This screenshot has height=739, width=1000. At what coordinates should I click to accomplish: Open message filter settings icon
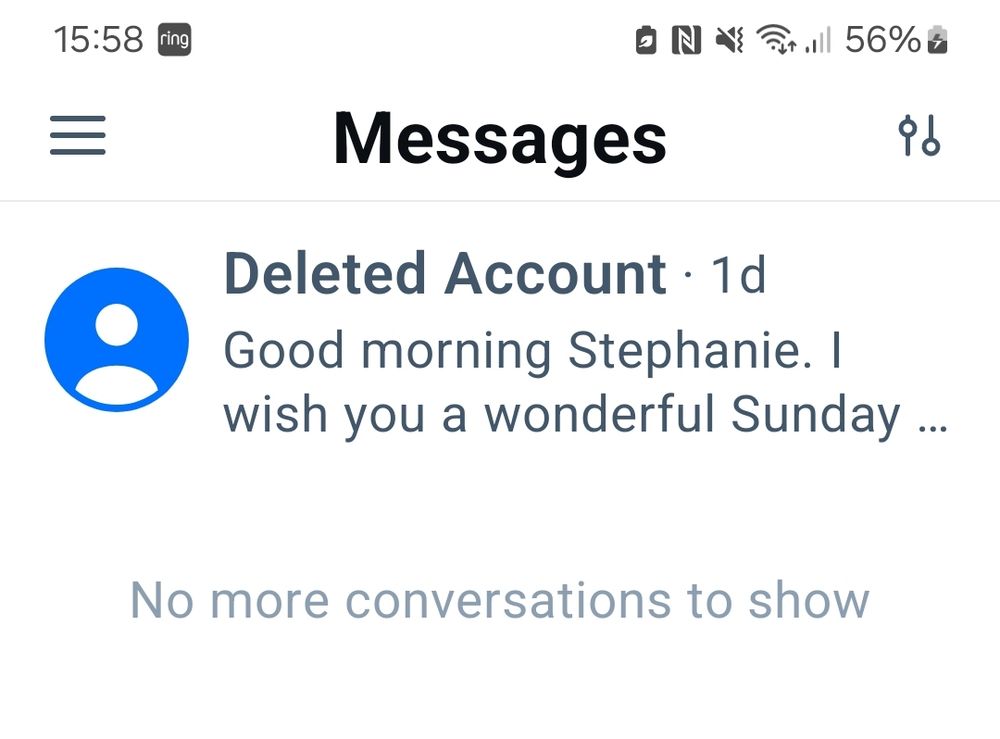click(919, 135)
